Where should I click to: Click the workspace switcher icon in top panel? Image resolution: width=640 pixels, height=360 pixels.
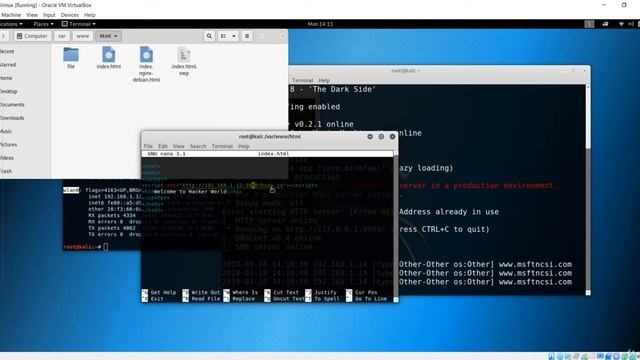click(589, 24)
